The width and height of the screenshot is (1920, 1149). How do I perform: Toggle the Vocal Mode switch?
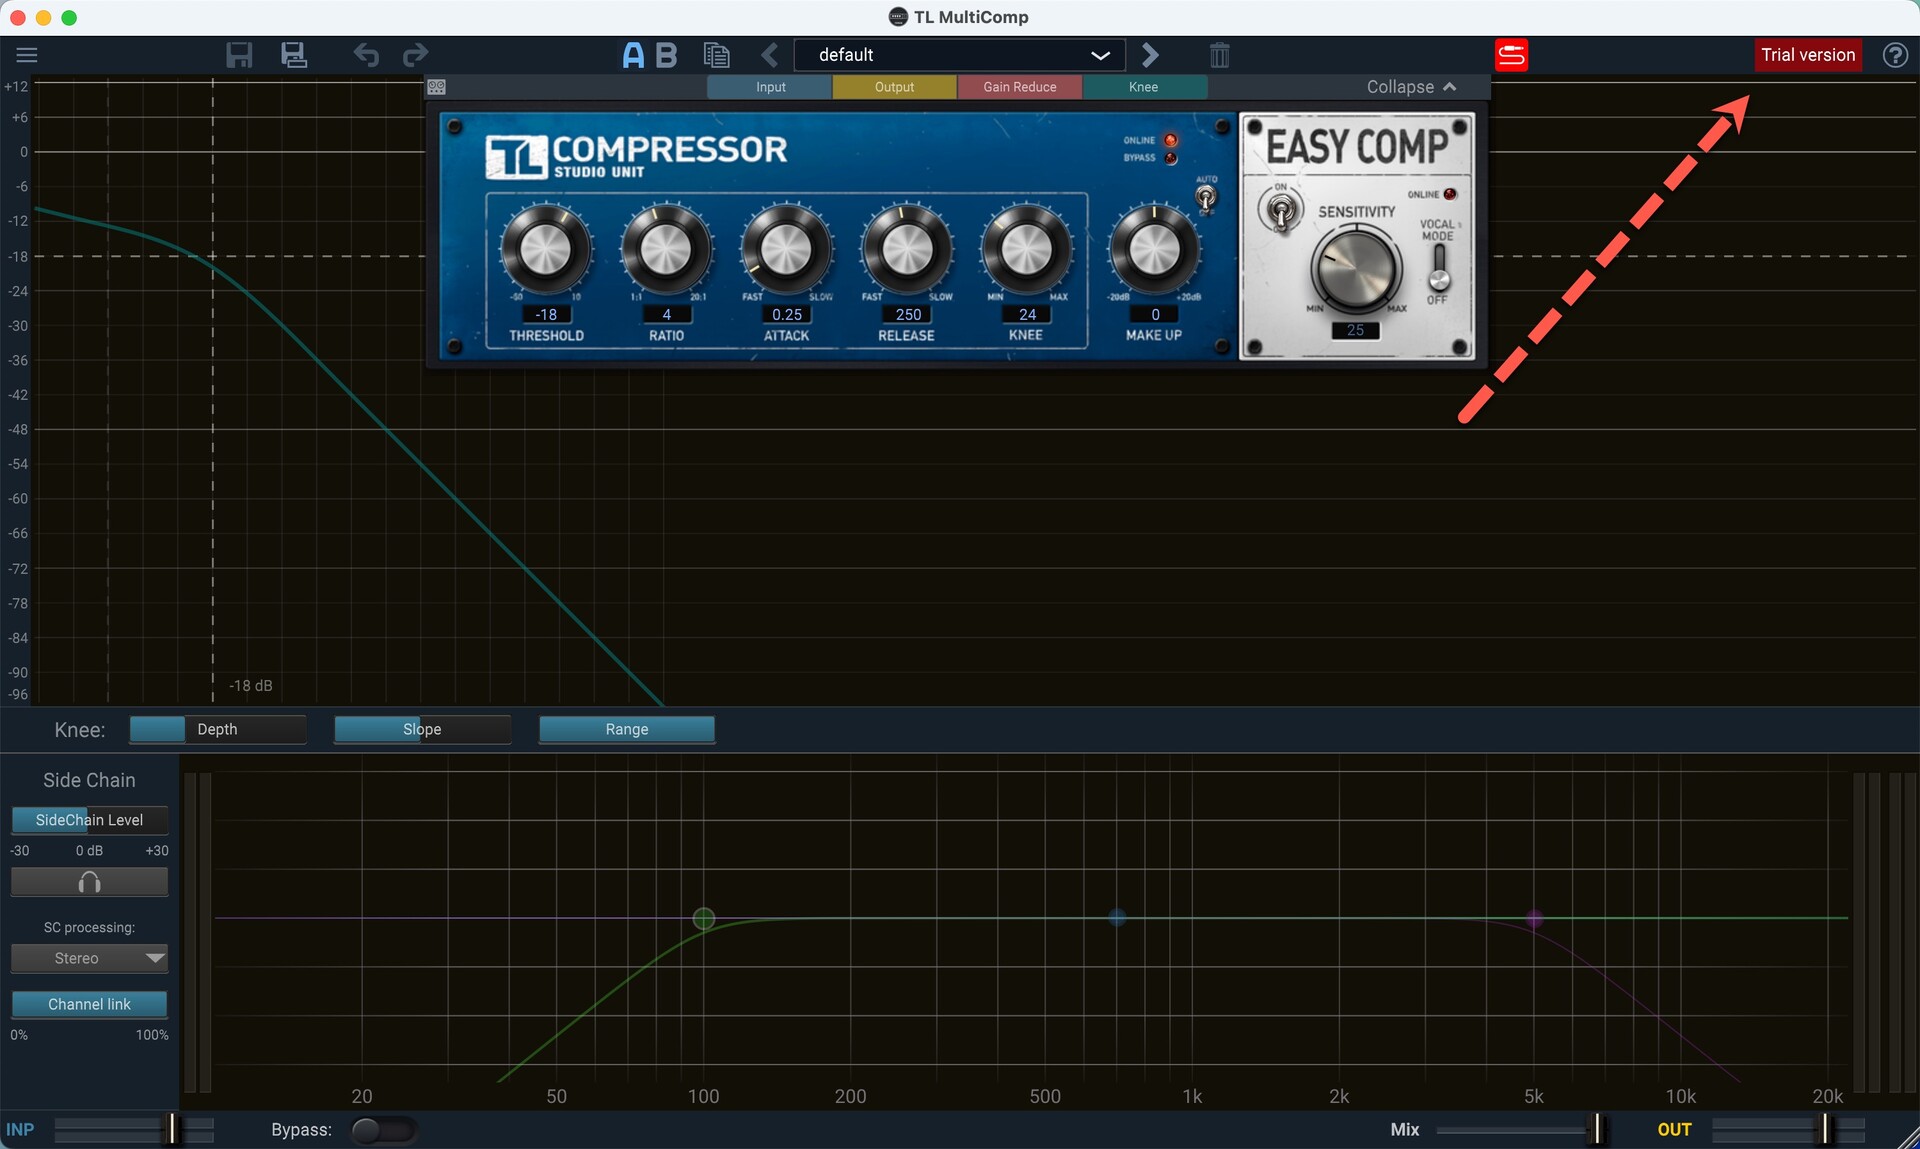click(x=1438, y=267)
